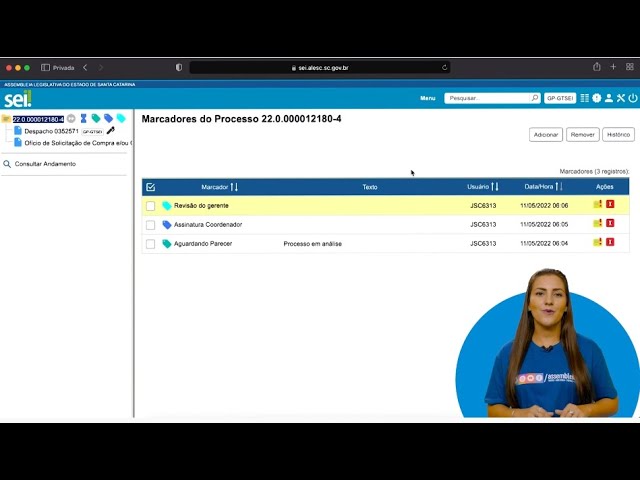640x480 pixels.
Task: Click the 'Assinatura Coordenador' marker name
Action: tap(208, 224)
